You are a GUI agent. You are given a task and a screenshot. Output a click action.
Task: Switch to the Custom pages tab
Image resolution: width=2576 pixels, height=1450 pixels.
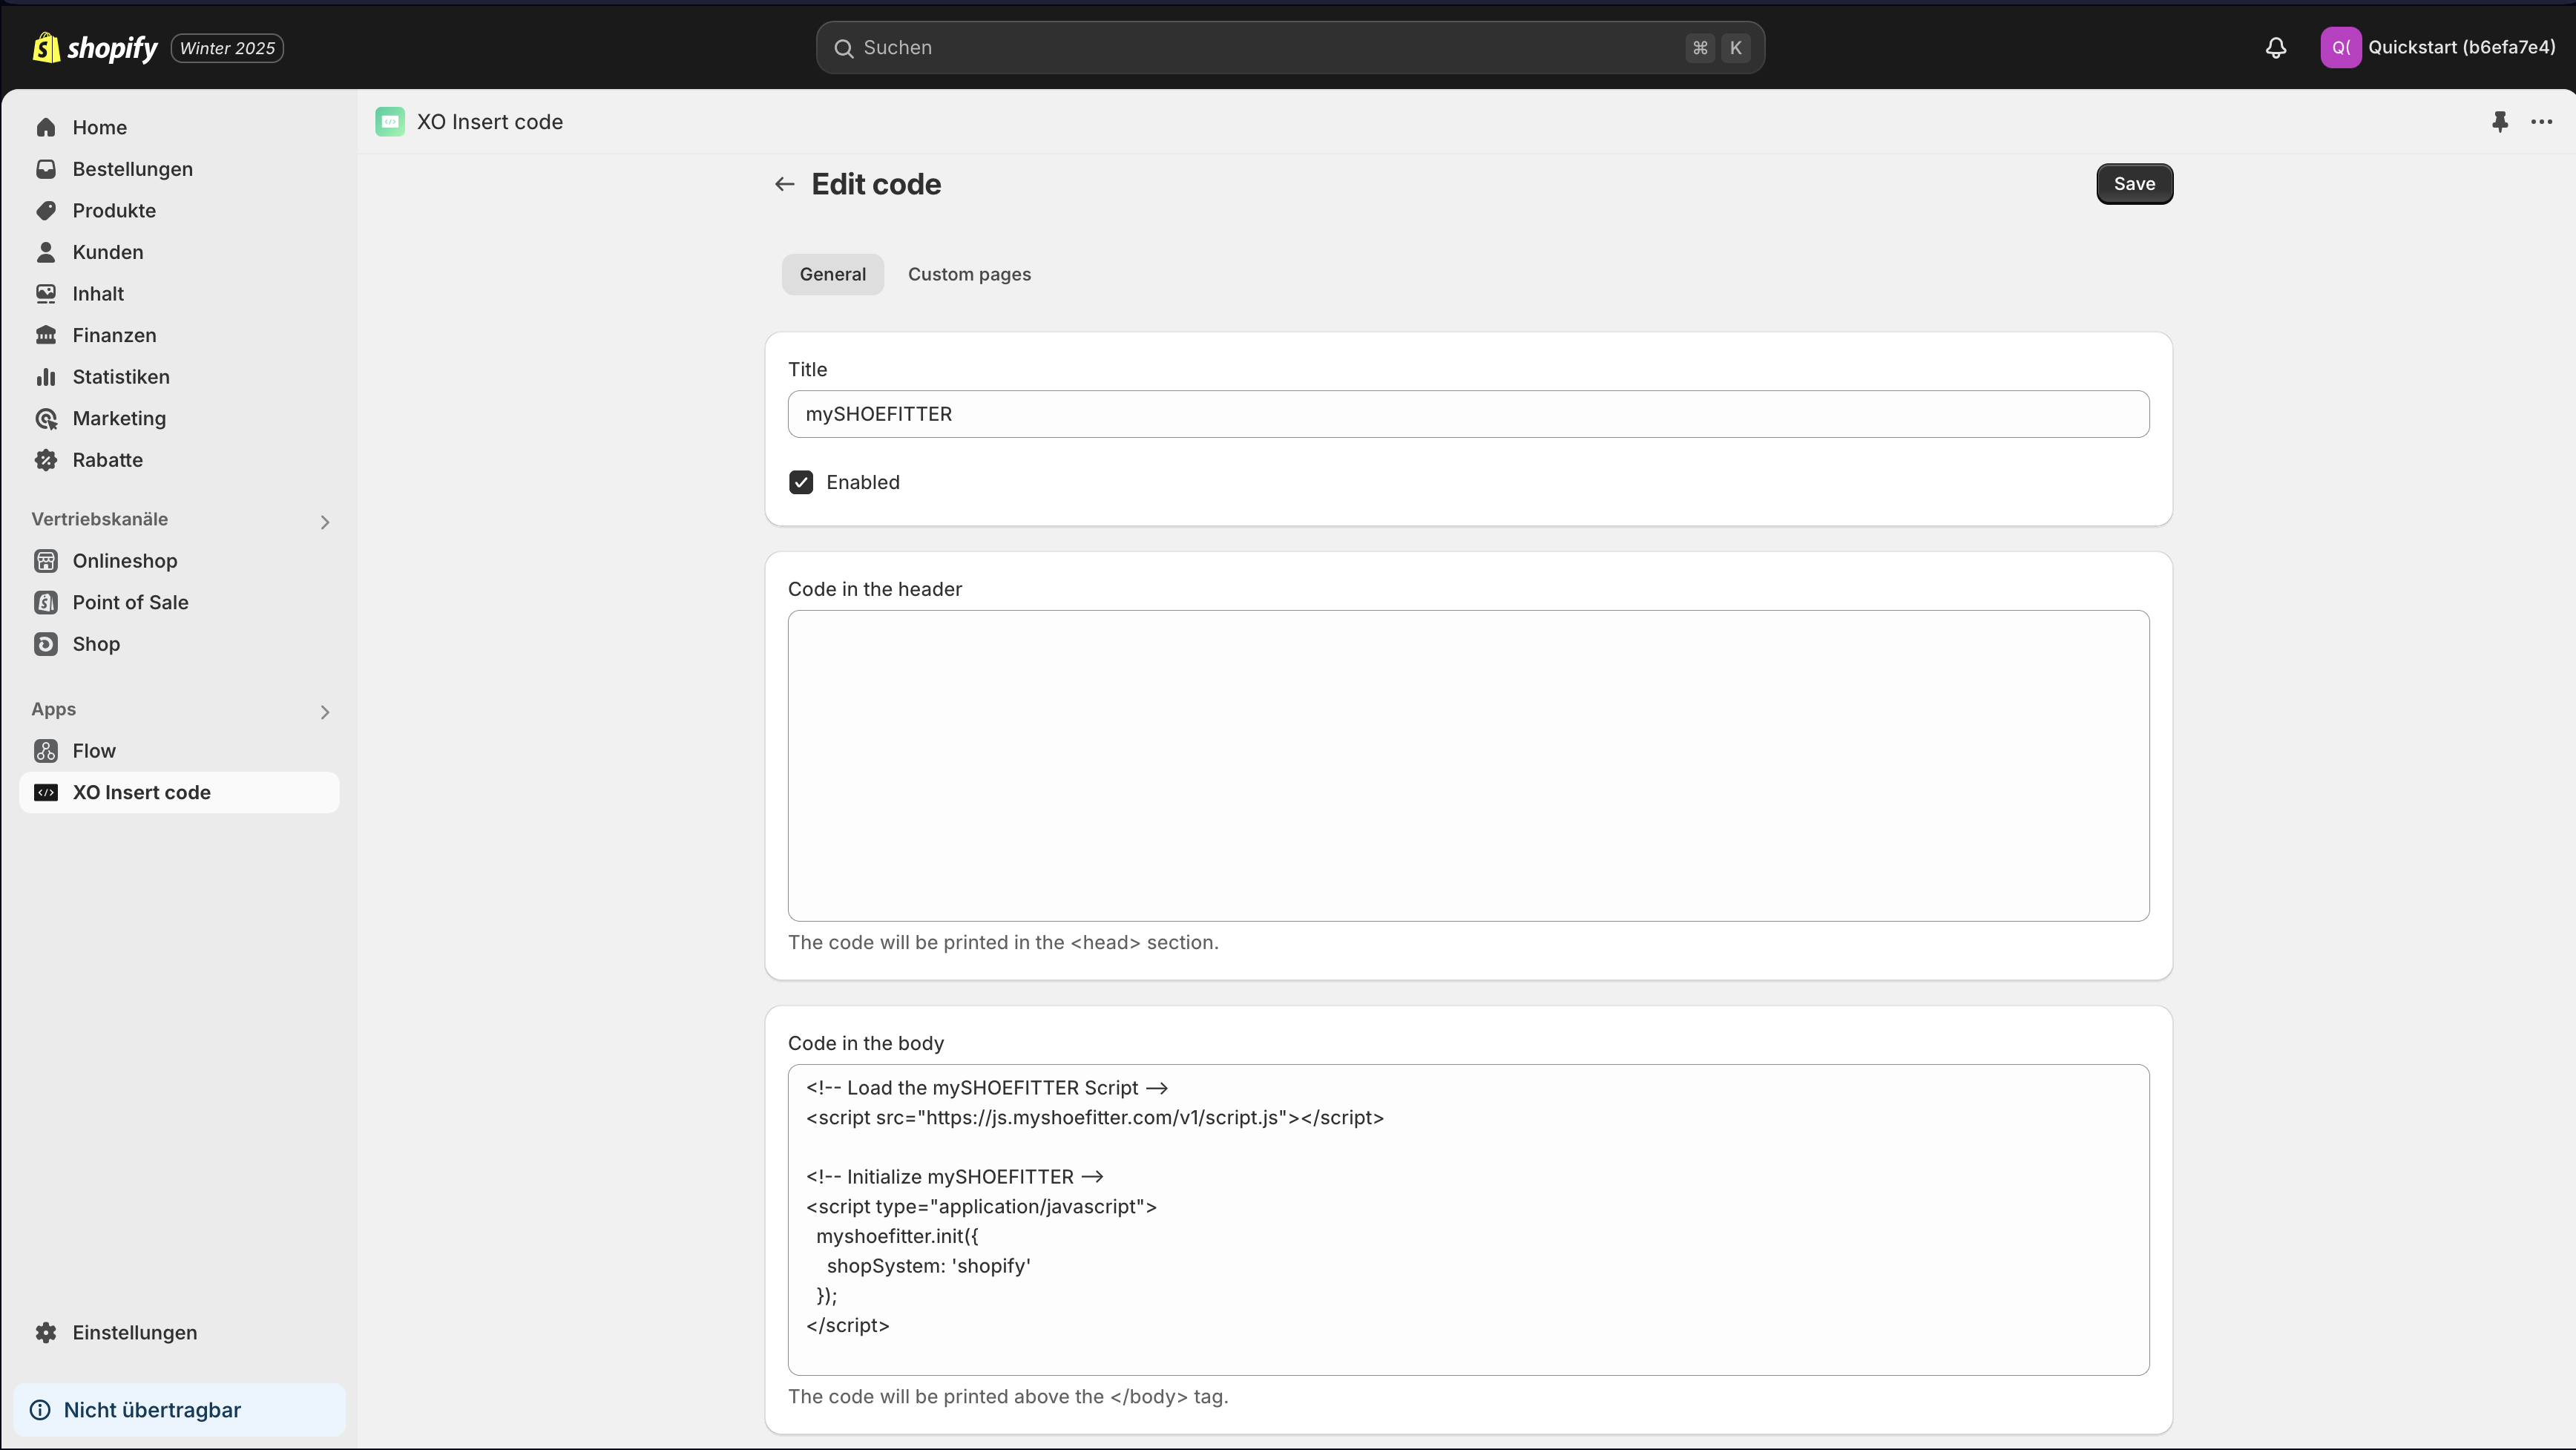pos(969,274)
